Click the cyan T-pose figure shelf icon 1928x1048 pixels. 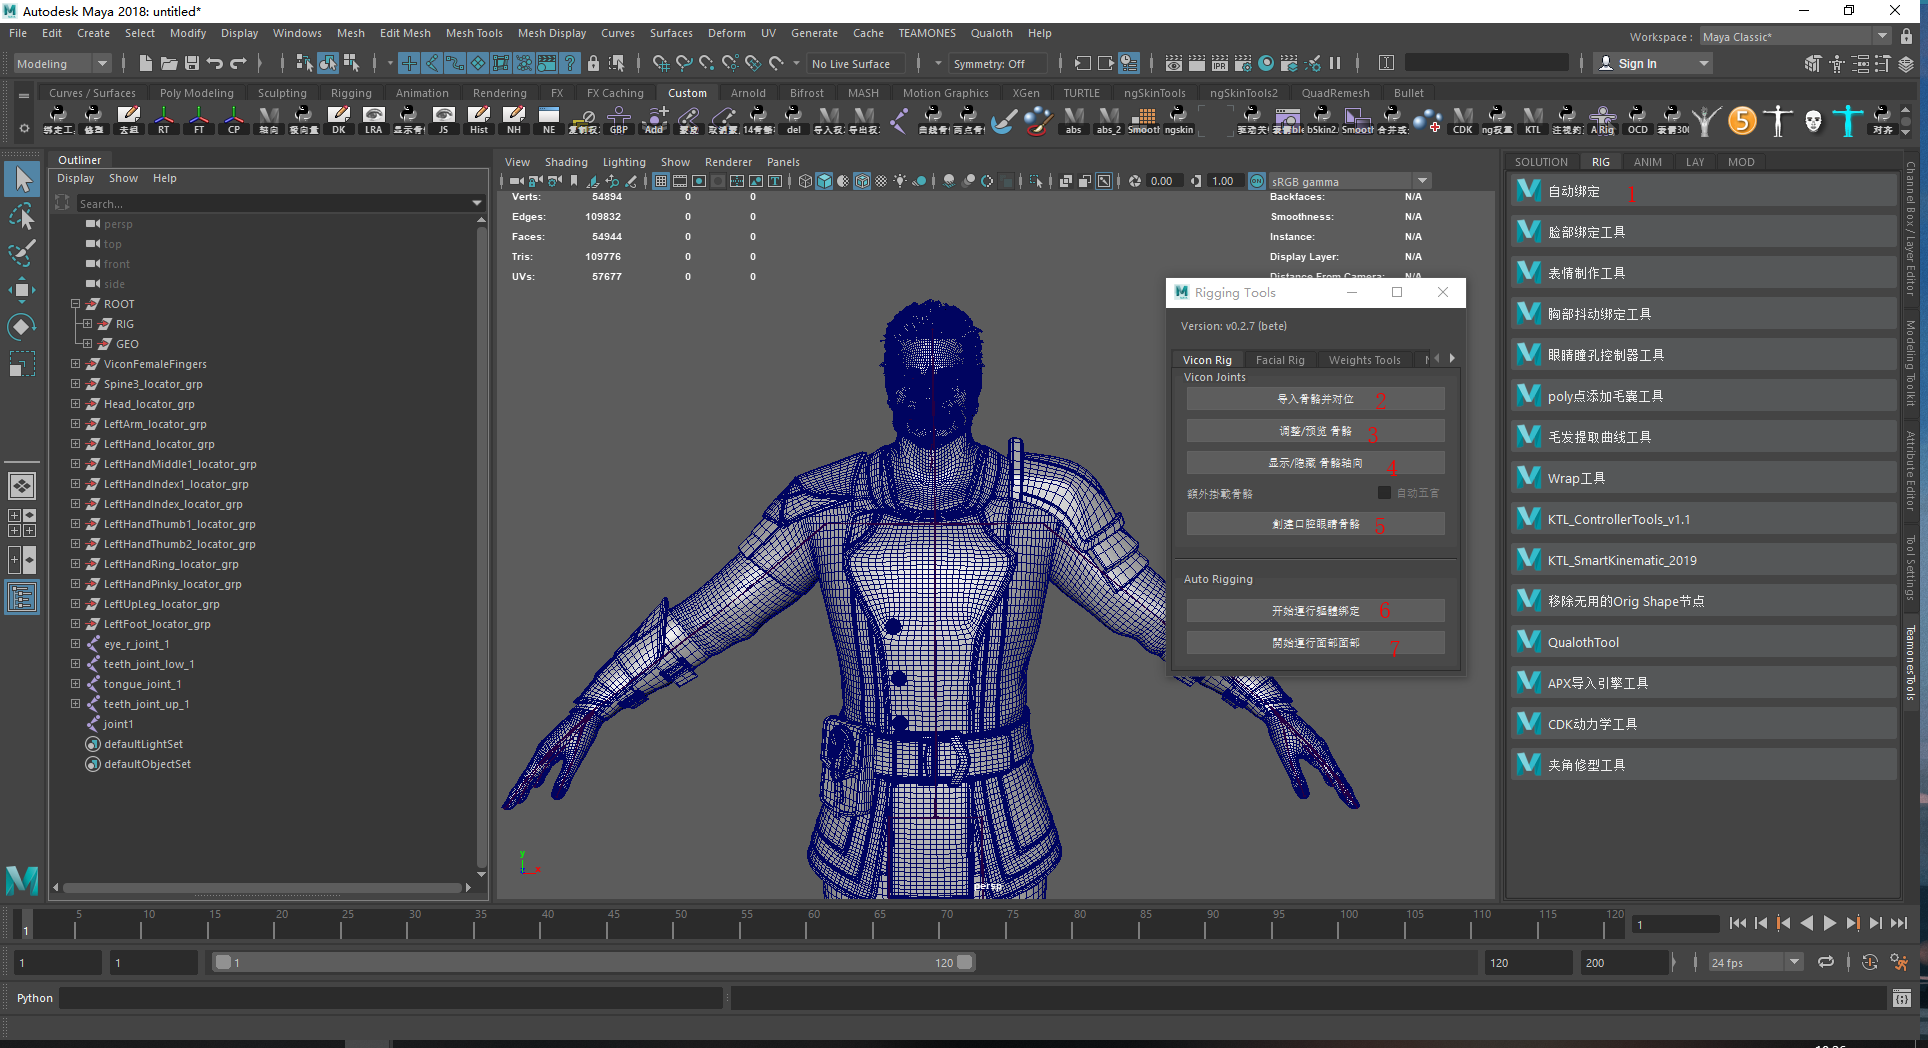point(1847,120)
